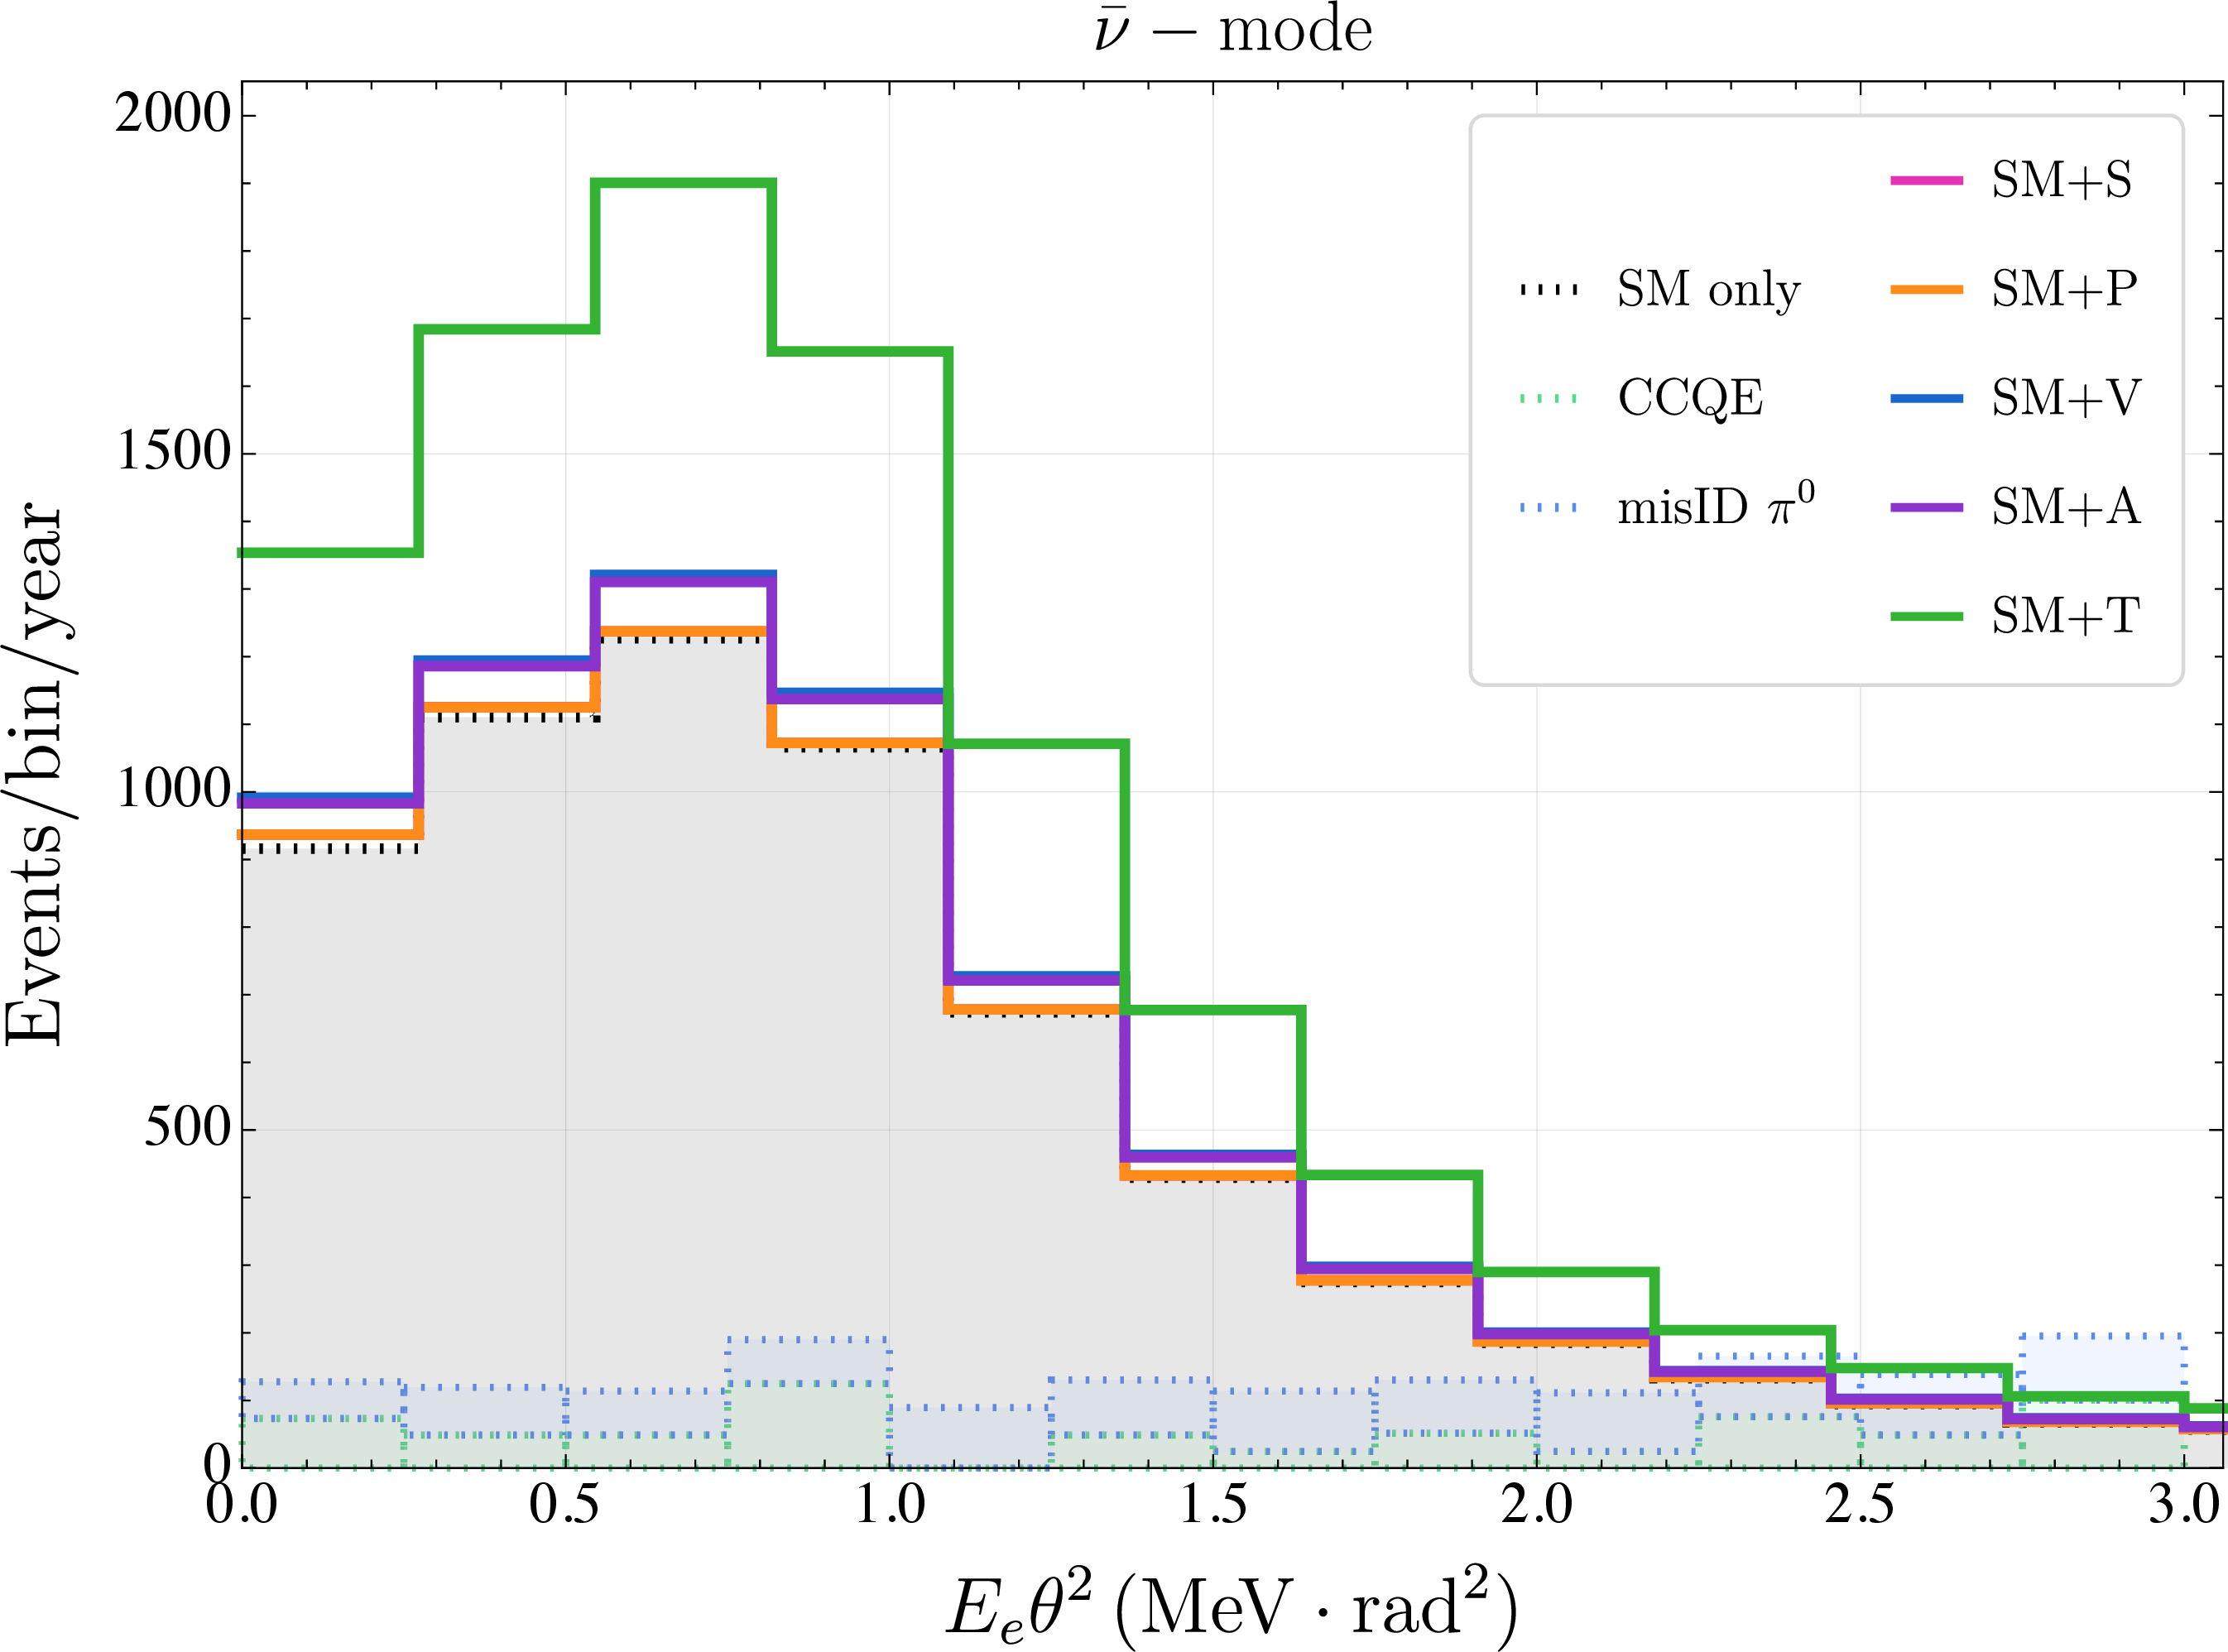Click the SM+A purple legend line
Viewport: 2228px width, 1652px height.
click(x=1926, y=508)
